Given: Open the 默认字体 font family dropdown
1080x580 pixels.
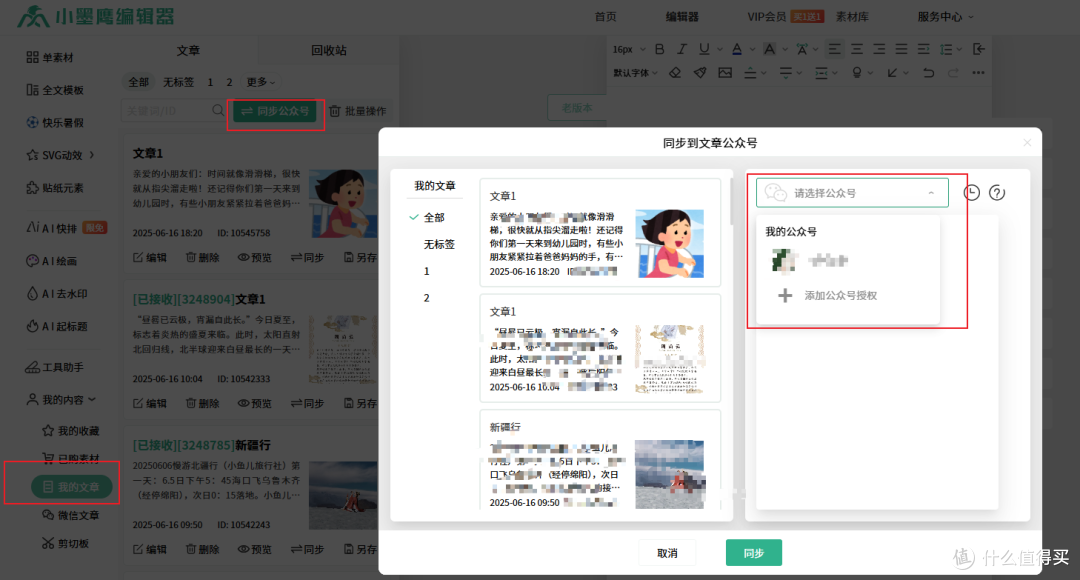Looking at the screenshot, I should (x=635, y=72).
